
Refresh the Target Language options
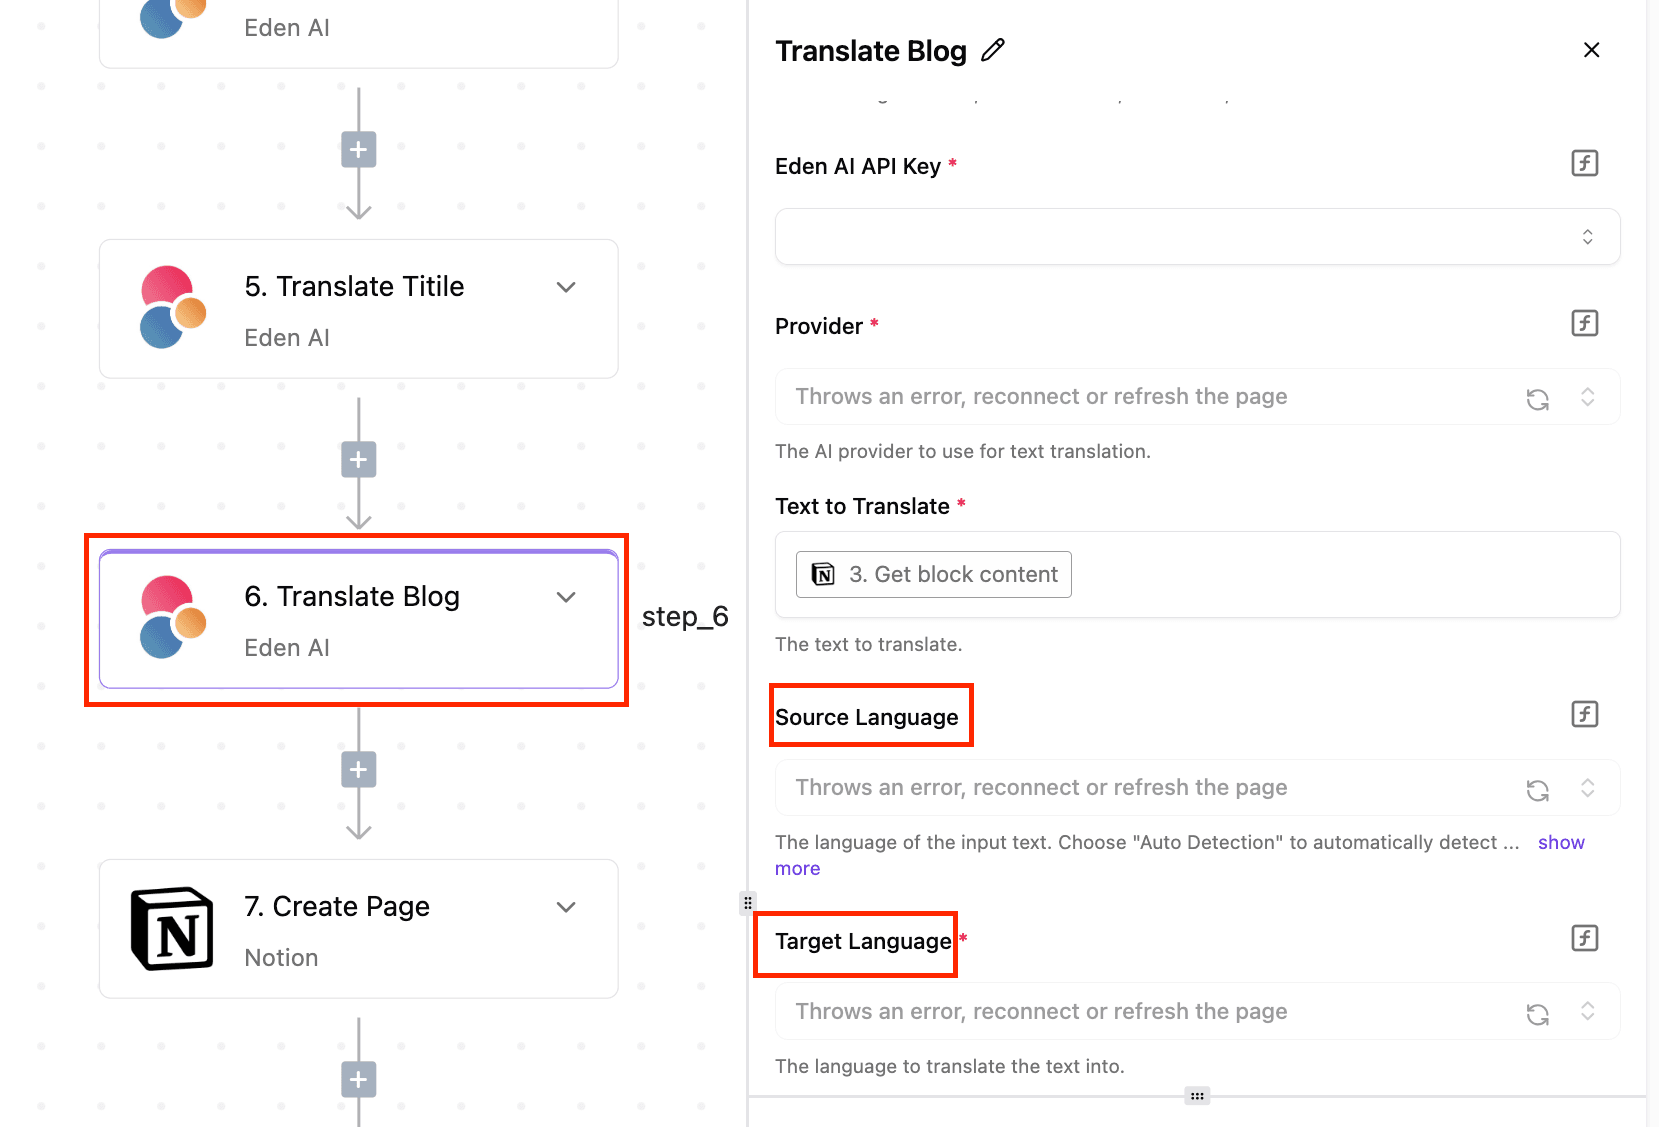click(x=1537, y=1014)
